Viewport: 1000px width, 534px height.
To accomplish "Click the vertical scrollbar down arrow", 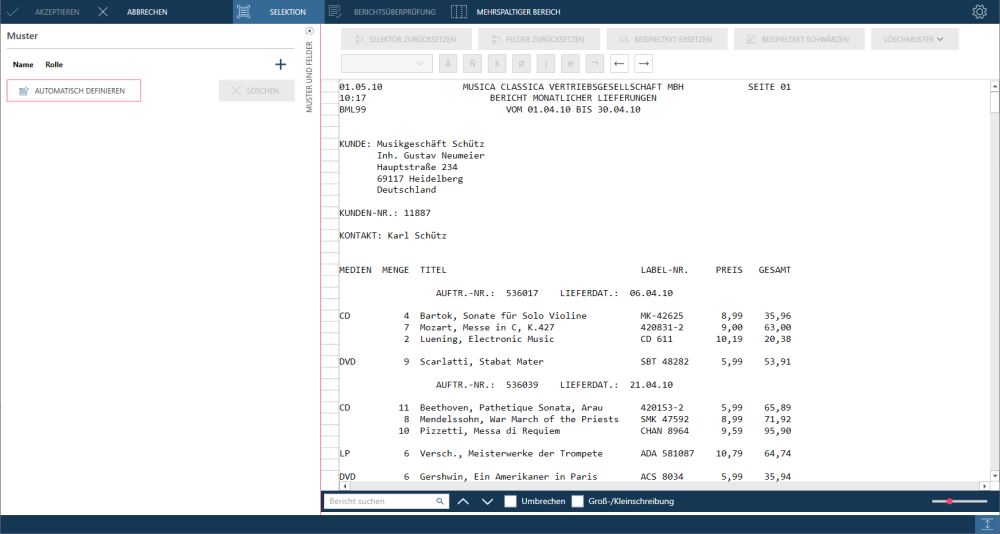I will pos(994,476).
